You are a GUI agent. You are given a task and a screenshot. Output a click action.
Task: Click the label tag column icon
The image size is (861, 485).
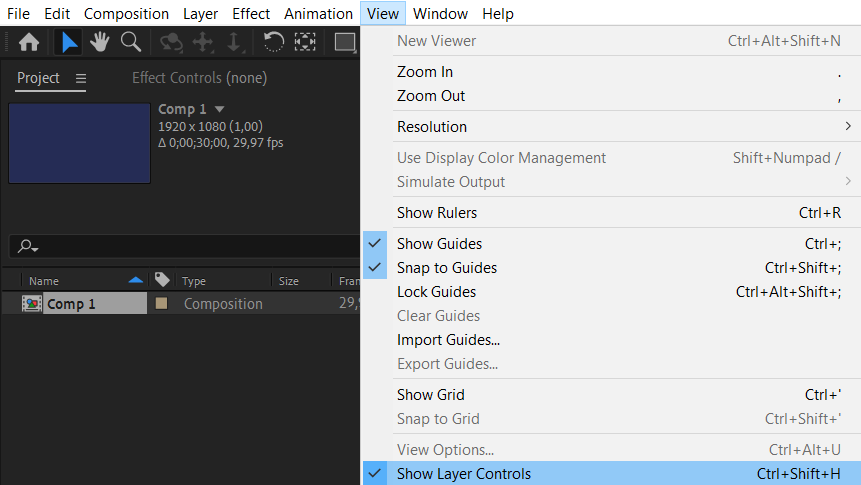pyautogui.click(x=162, y=281)
